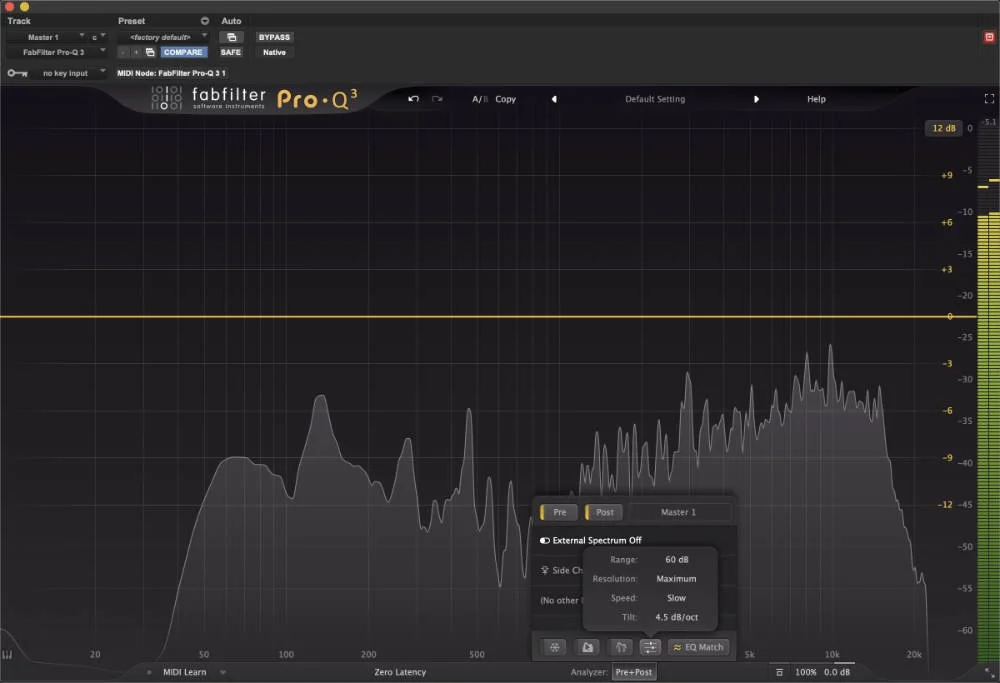
Task: Click the redo arrow in Pro-Q header
Action: 437,99
